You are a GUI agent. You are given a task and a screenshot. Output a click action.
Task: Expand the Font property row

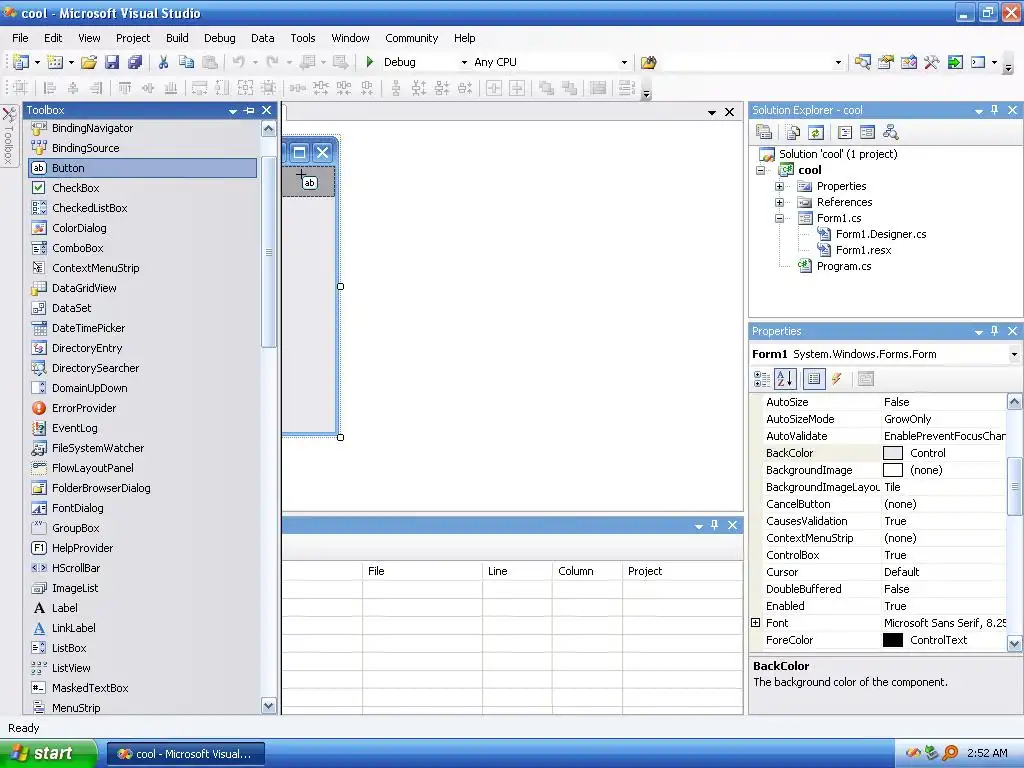[756, 623]
